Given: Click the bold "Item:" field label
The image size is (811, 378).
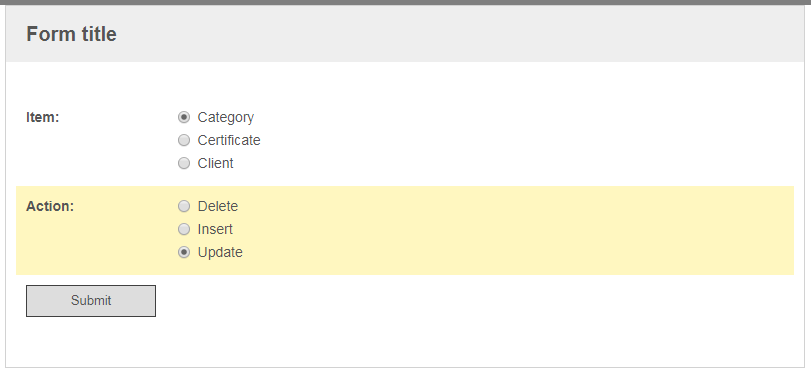Looking at the screenshot, I should [x=43, y=117].
